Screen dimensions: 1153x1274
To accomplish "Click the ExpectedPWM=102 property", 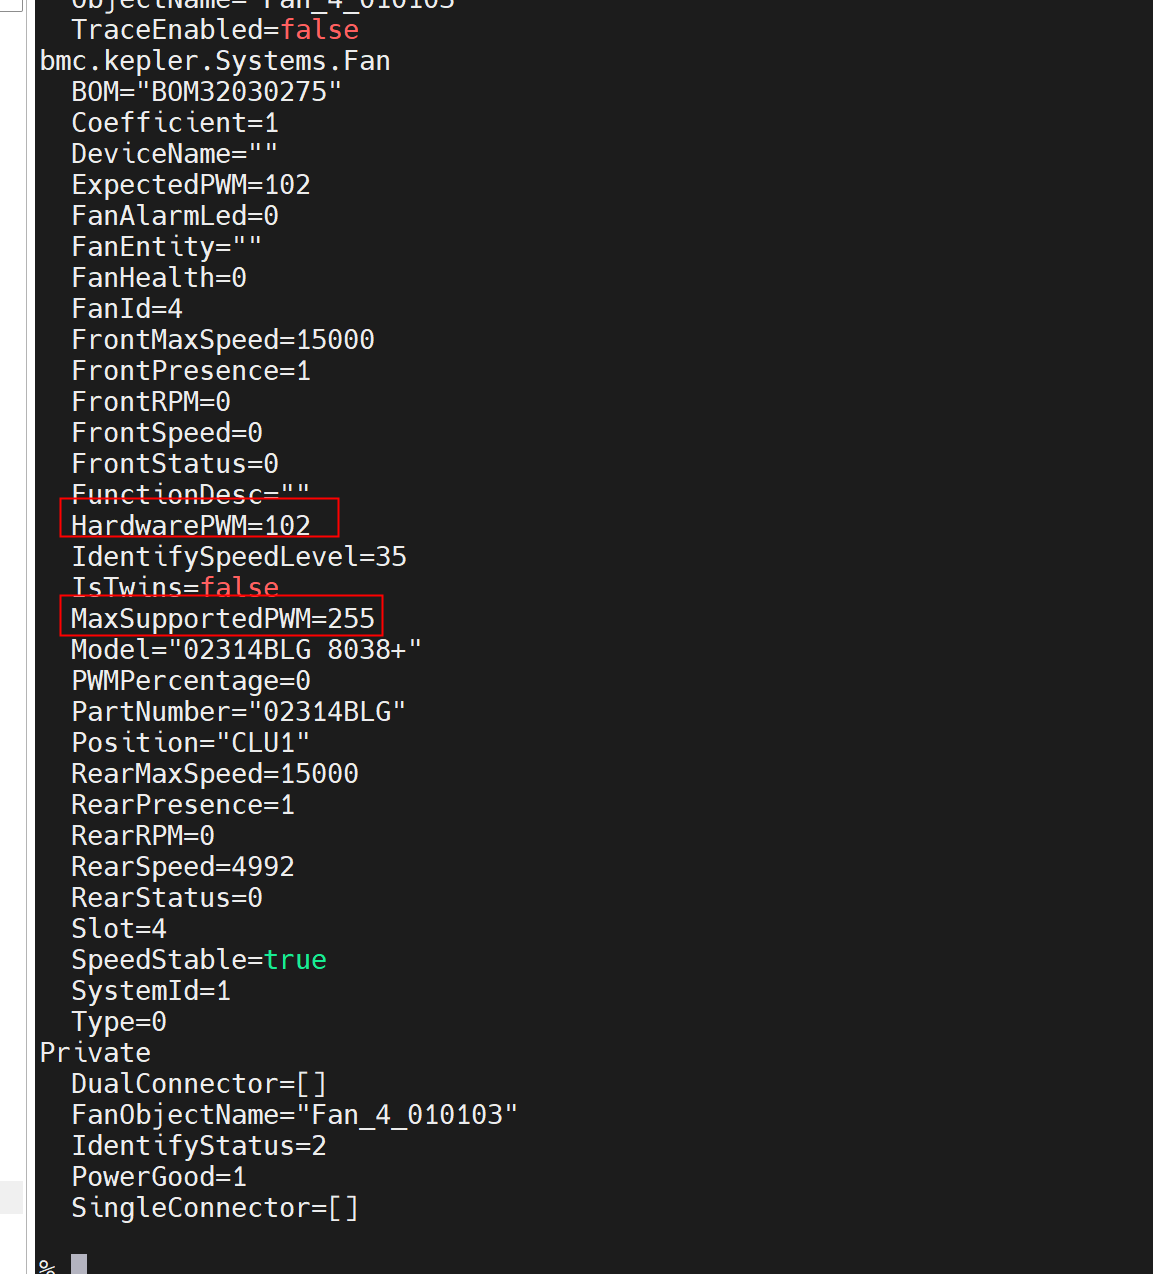I will pyautogui.click(x=191, y=185).
